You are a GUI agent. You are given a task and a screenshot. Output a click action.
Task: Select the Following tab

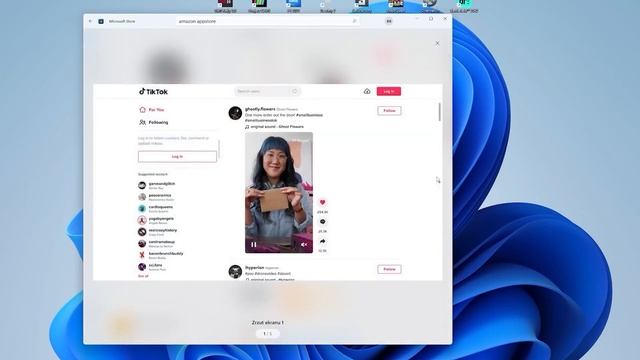coord(154,122)
